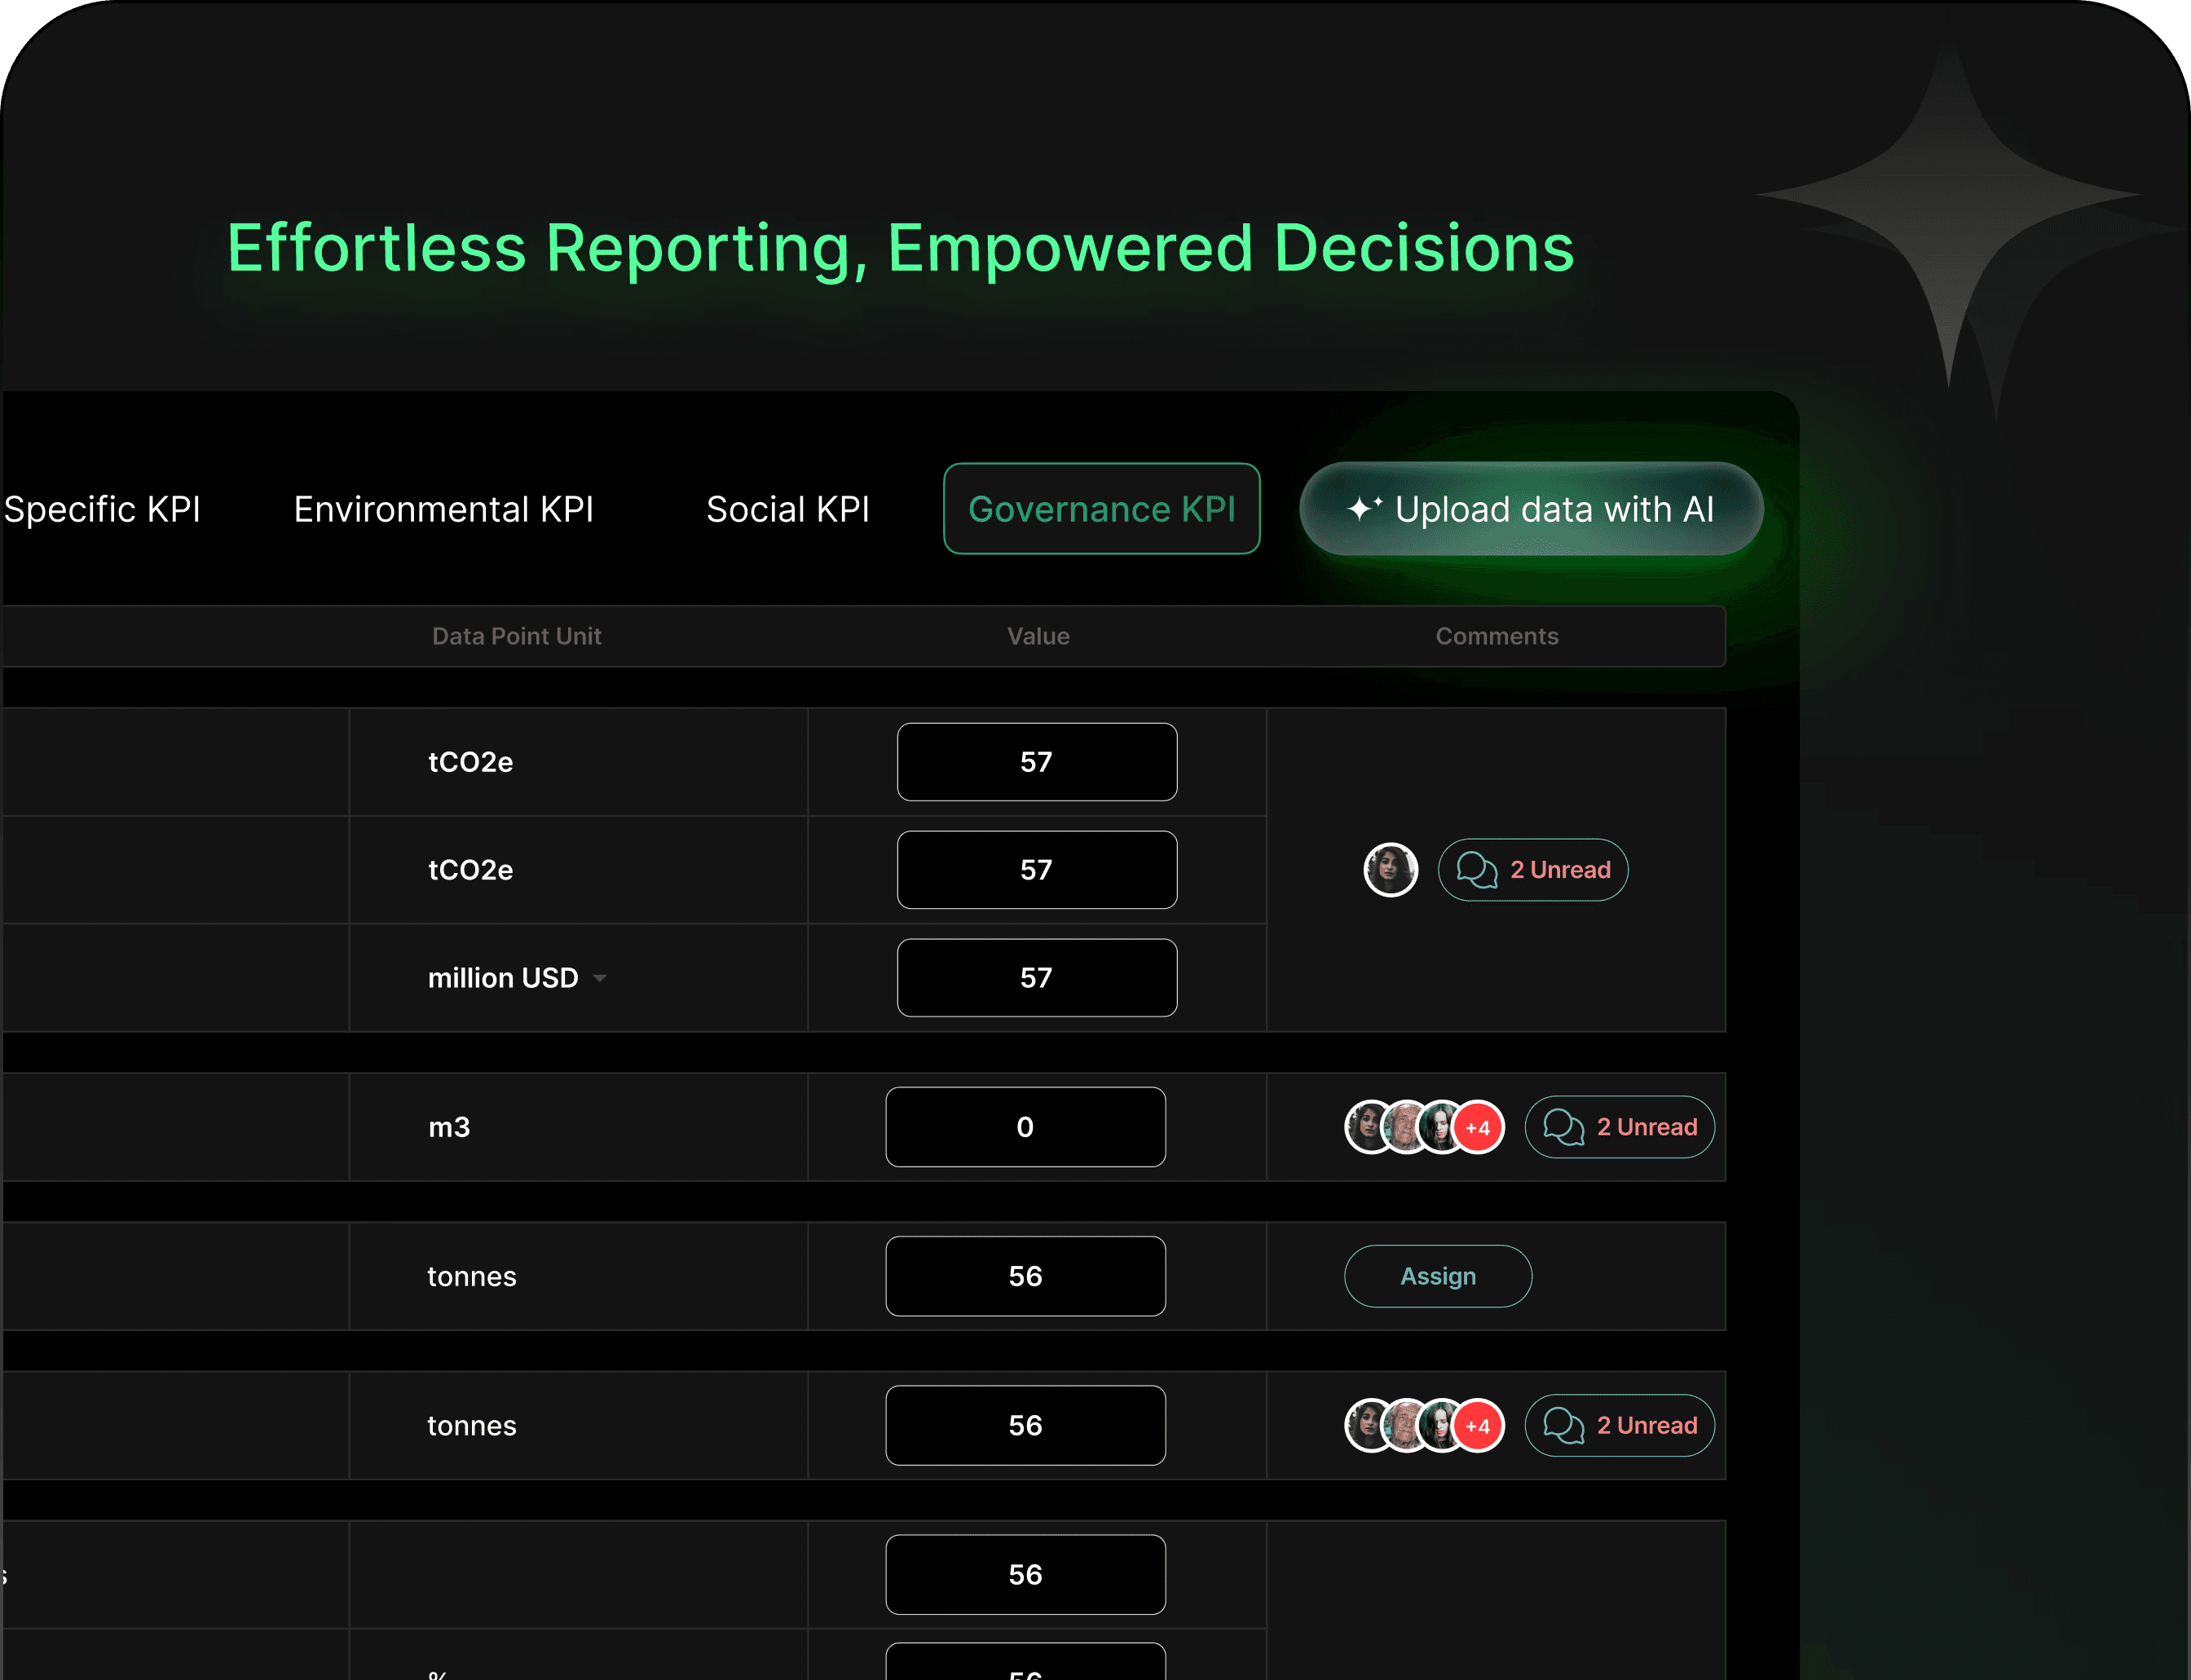Viewport: 2191px width, 1680px height.
Task: Click the first tCO2e value field showing 57
Action: coord(1036,762)
